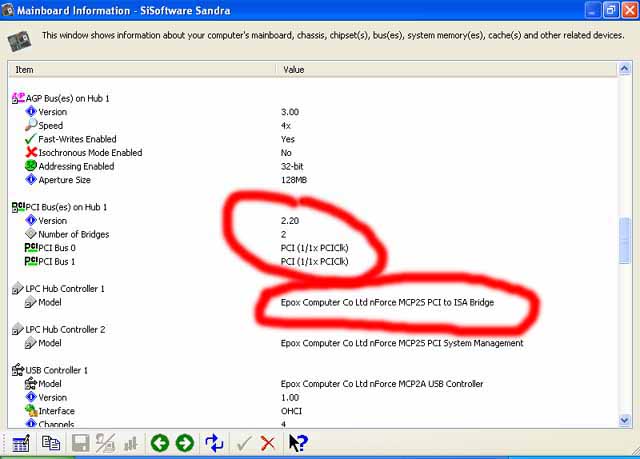Viewport: 640px width, 459px height.
Task: Click the vertical scrollbar thumb
Action: pyautogui.click(x=625, y=241)
